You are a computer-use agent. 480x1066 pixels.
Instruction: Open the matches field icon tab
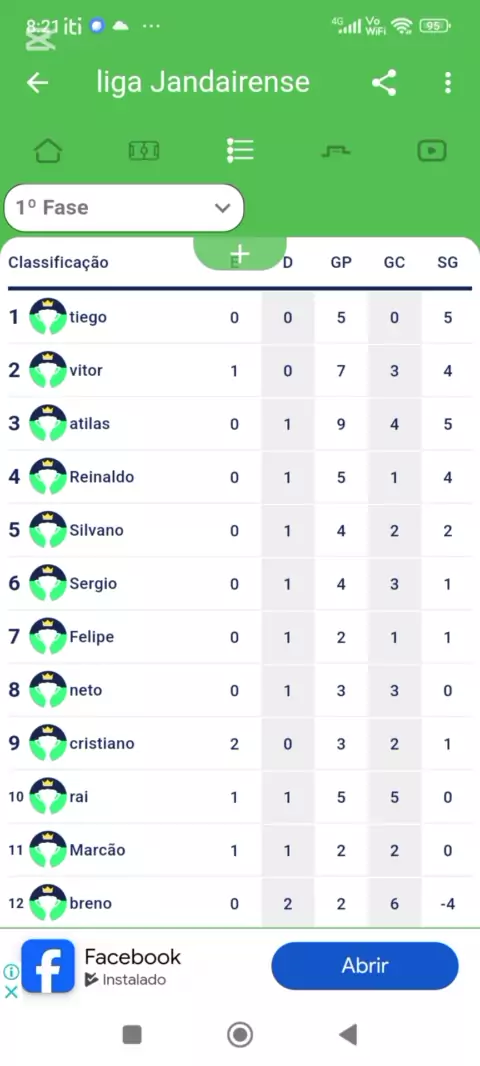coord(144,150)
